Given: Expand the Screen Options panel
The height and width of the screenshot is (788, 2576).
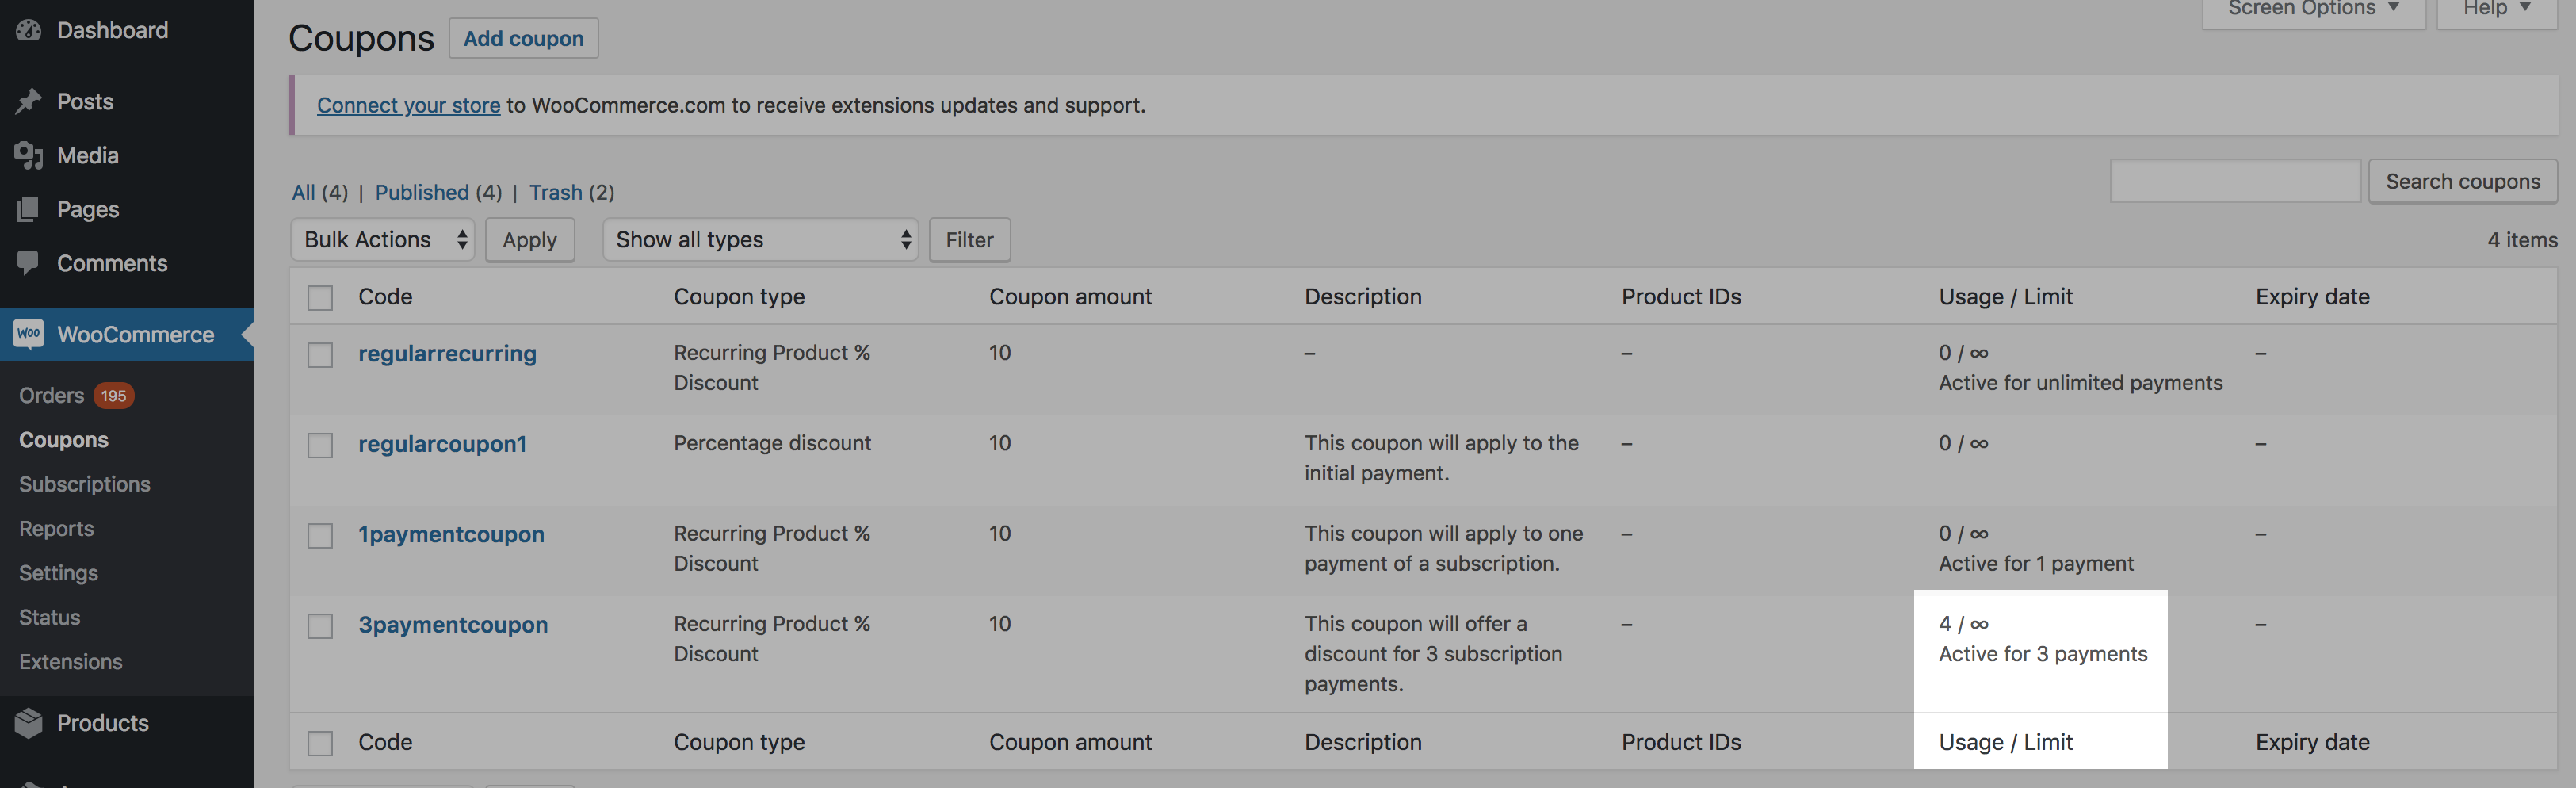Looking at the screenshot, I should click(2313, 10).
